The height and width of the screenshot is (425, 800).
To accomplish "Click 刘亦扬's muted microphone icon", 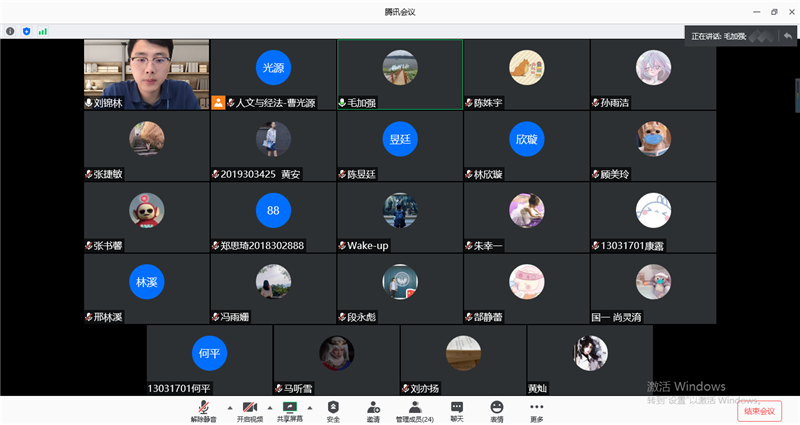I will point(406,389).
